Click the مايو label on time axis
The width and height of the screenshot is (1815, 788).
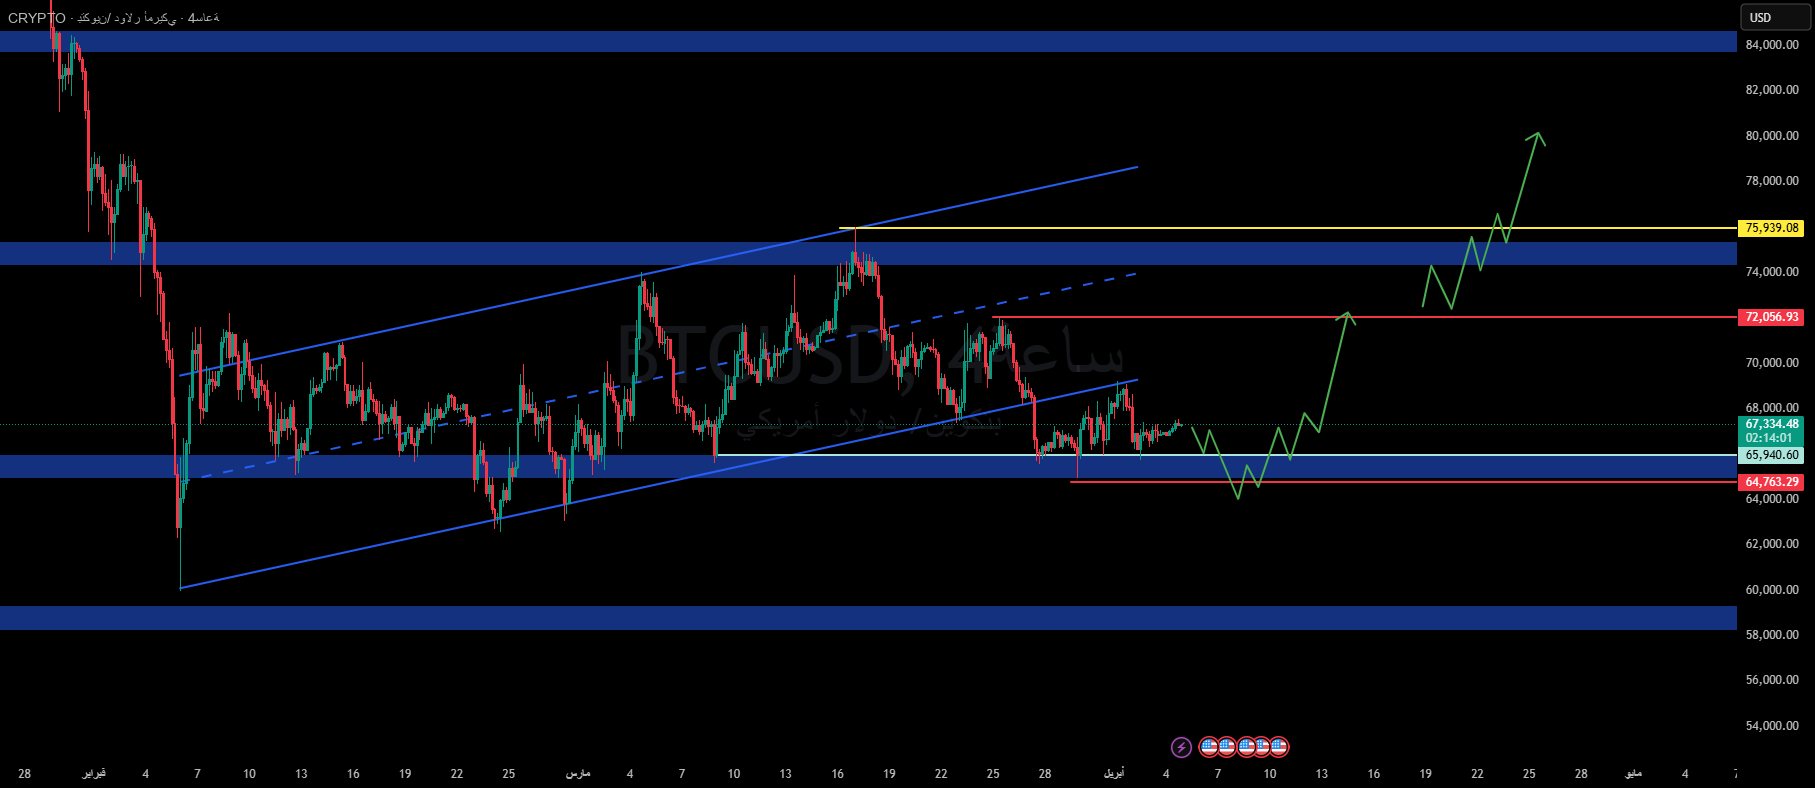[x=1633, y=774]
